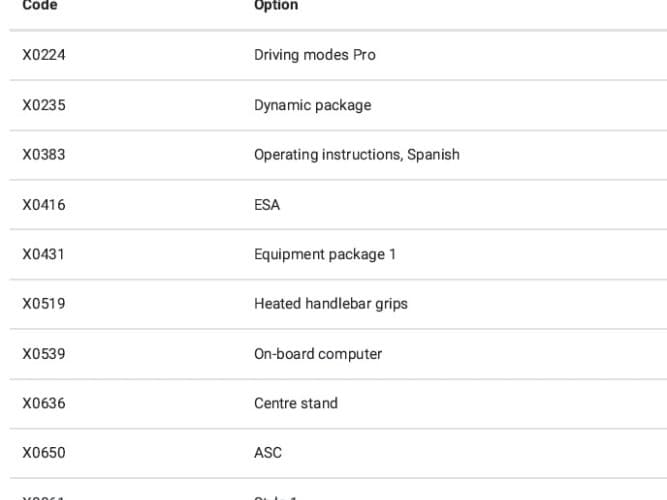Select Equipment package 1 option
This screenshot has height=500, width=667.
(x=325, y=254)
